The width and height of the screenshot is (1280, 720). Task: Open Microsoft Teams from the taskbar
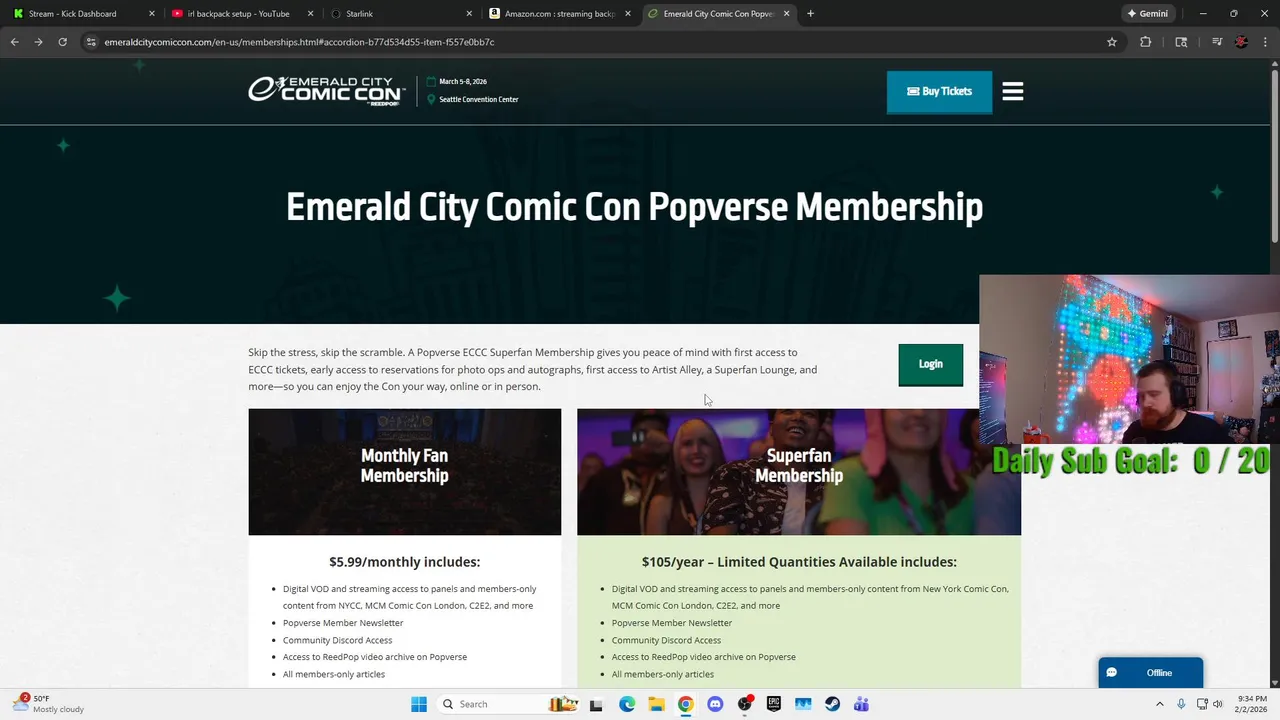tap(862, 704)
